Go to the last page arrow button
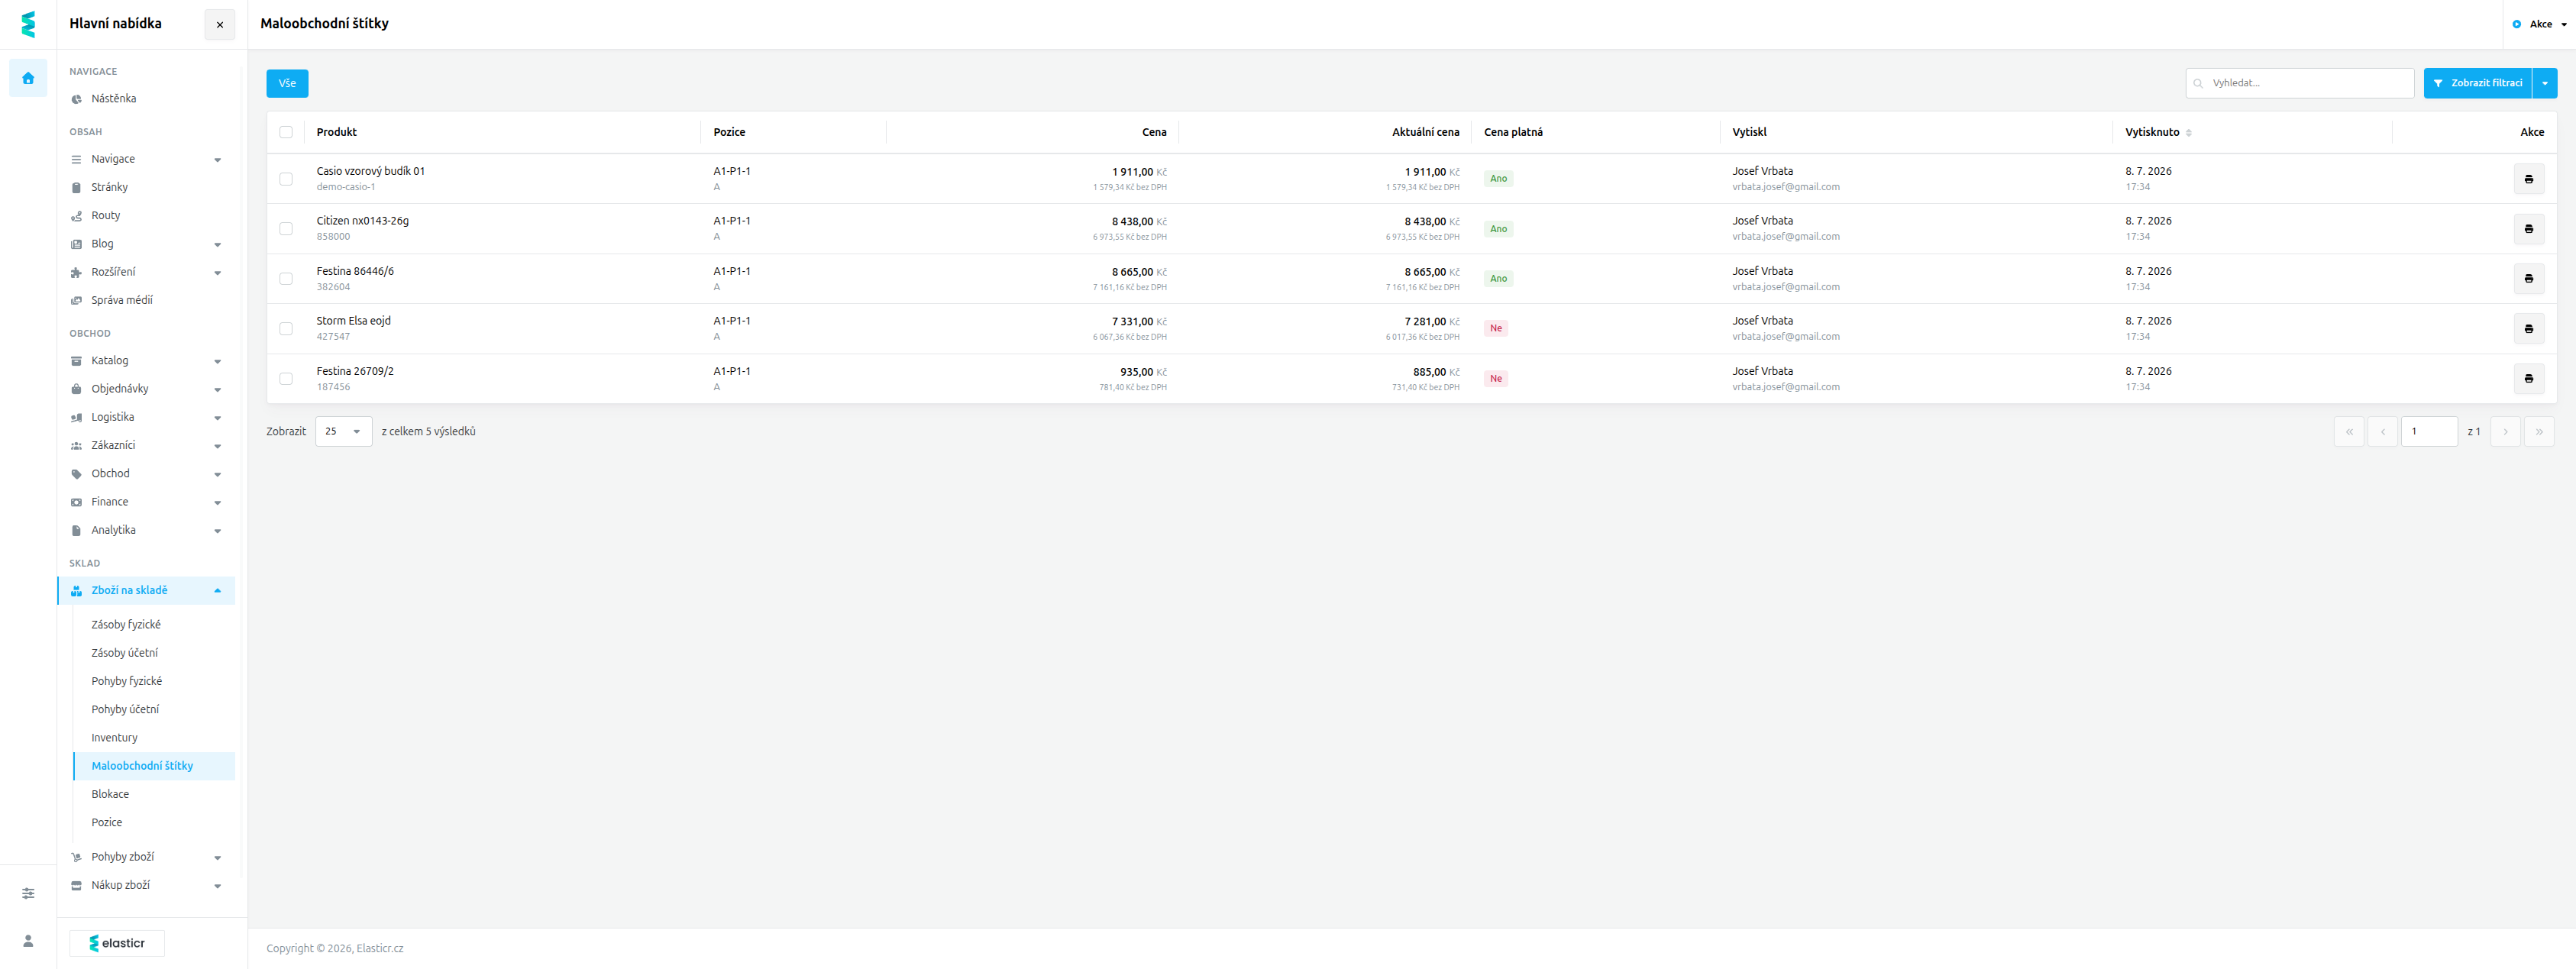The width and height of the screenshot is (2576, 969). [2539, 432]
